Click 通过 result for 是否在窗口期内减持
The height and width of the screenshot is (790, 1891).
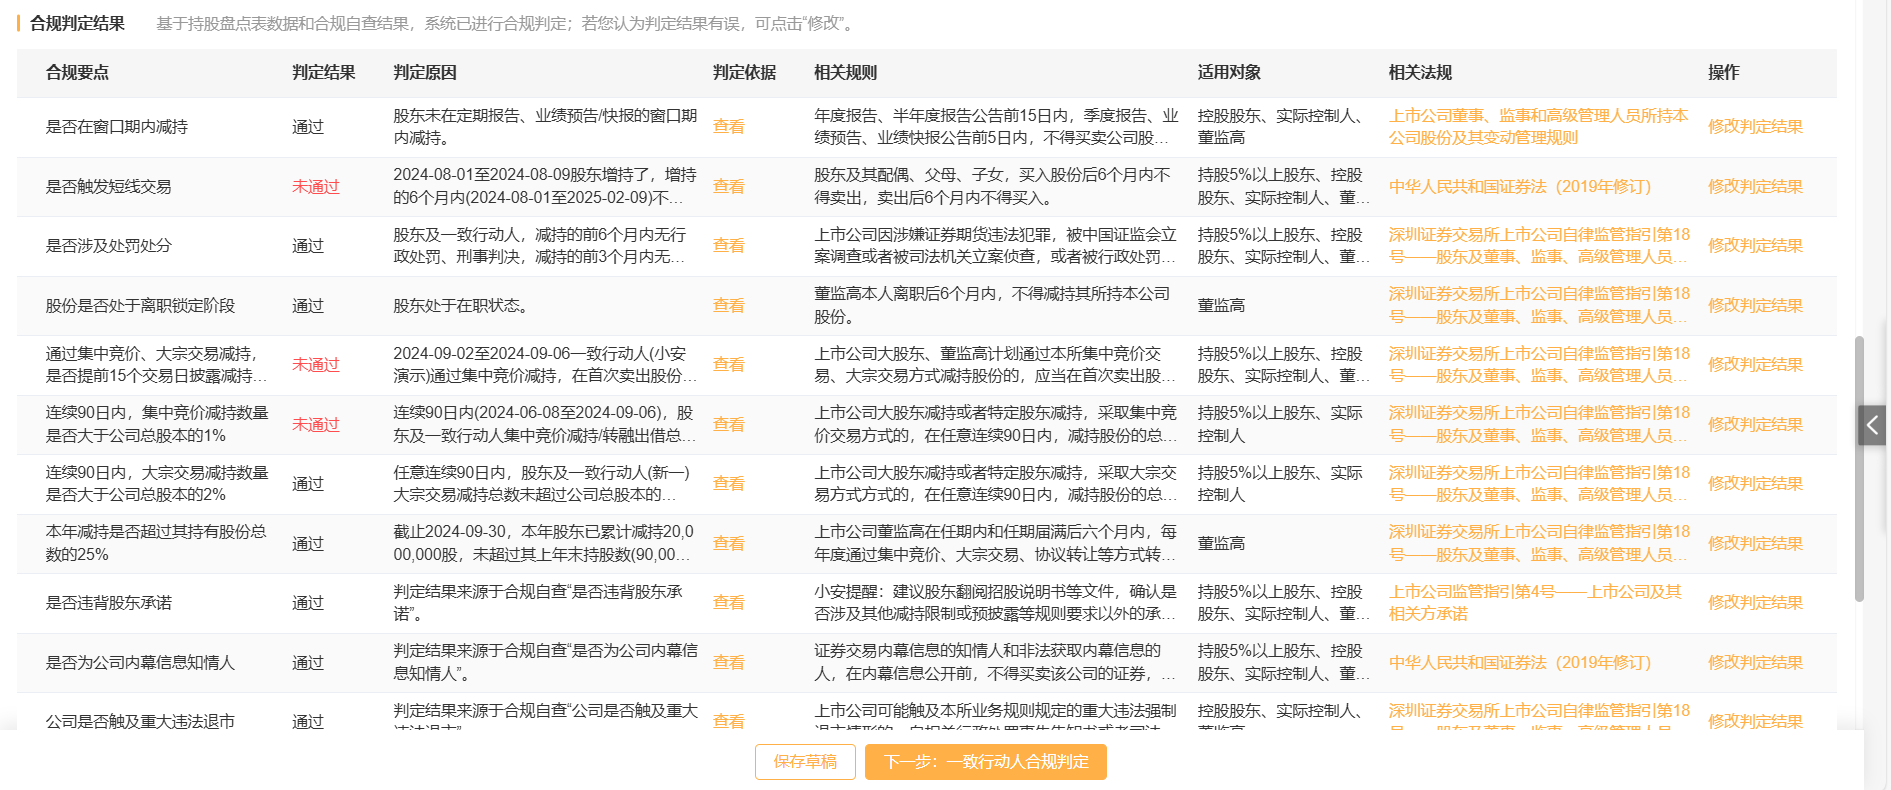pyautogui.click(x=308, y=127)
